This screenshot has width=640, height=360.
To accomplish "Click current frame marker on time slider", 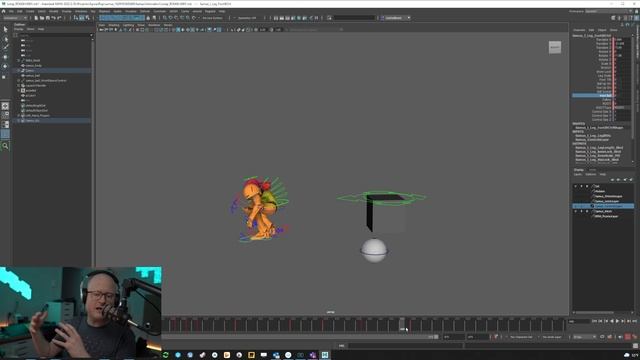I will [x=402, y=325].
